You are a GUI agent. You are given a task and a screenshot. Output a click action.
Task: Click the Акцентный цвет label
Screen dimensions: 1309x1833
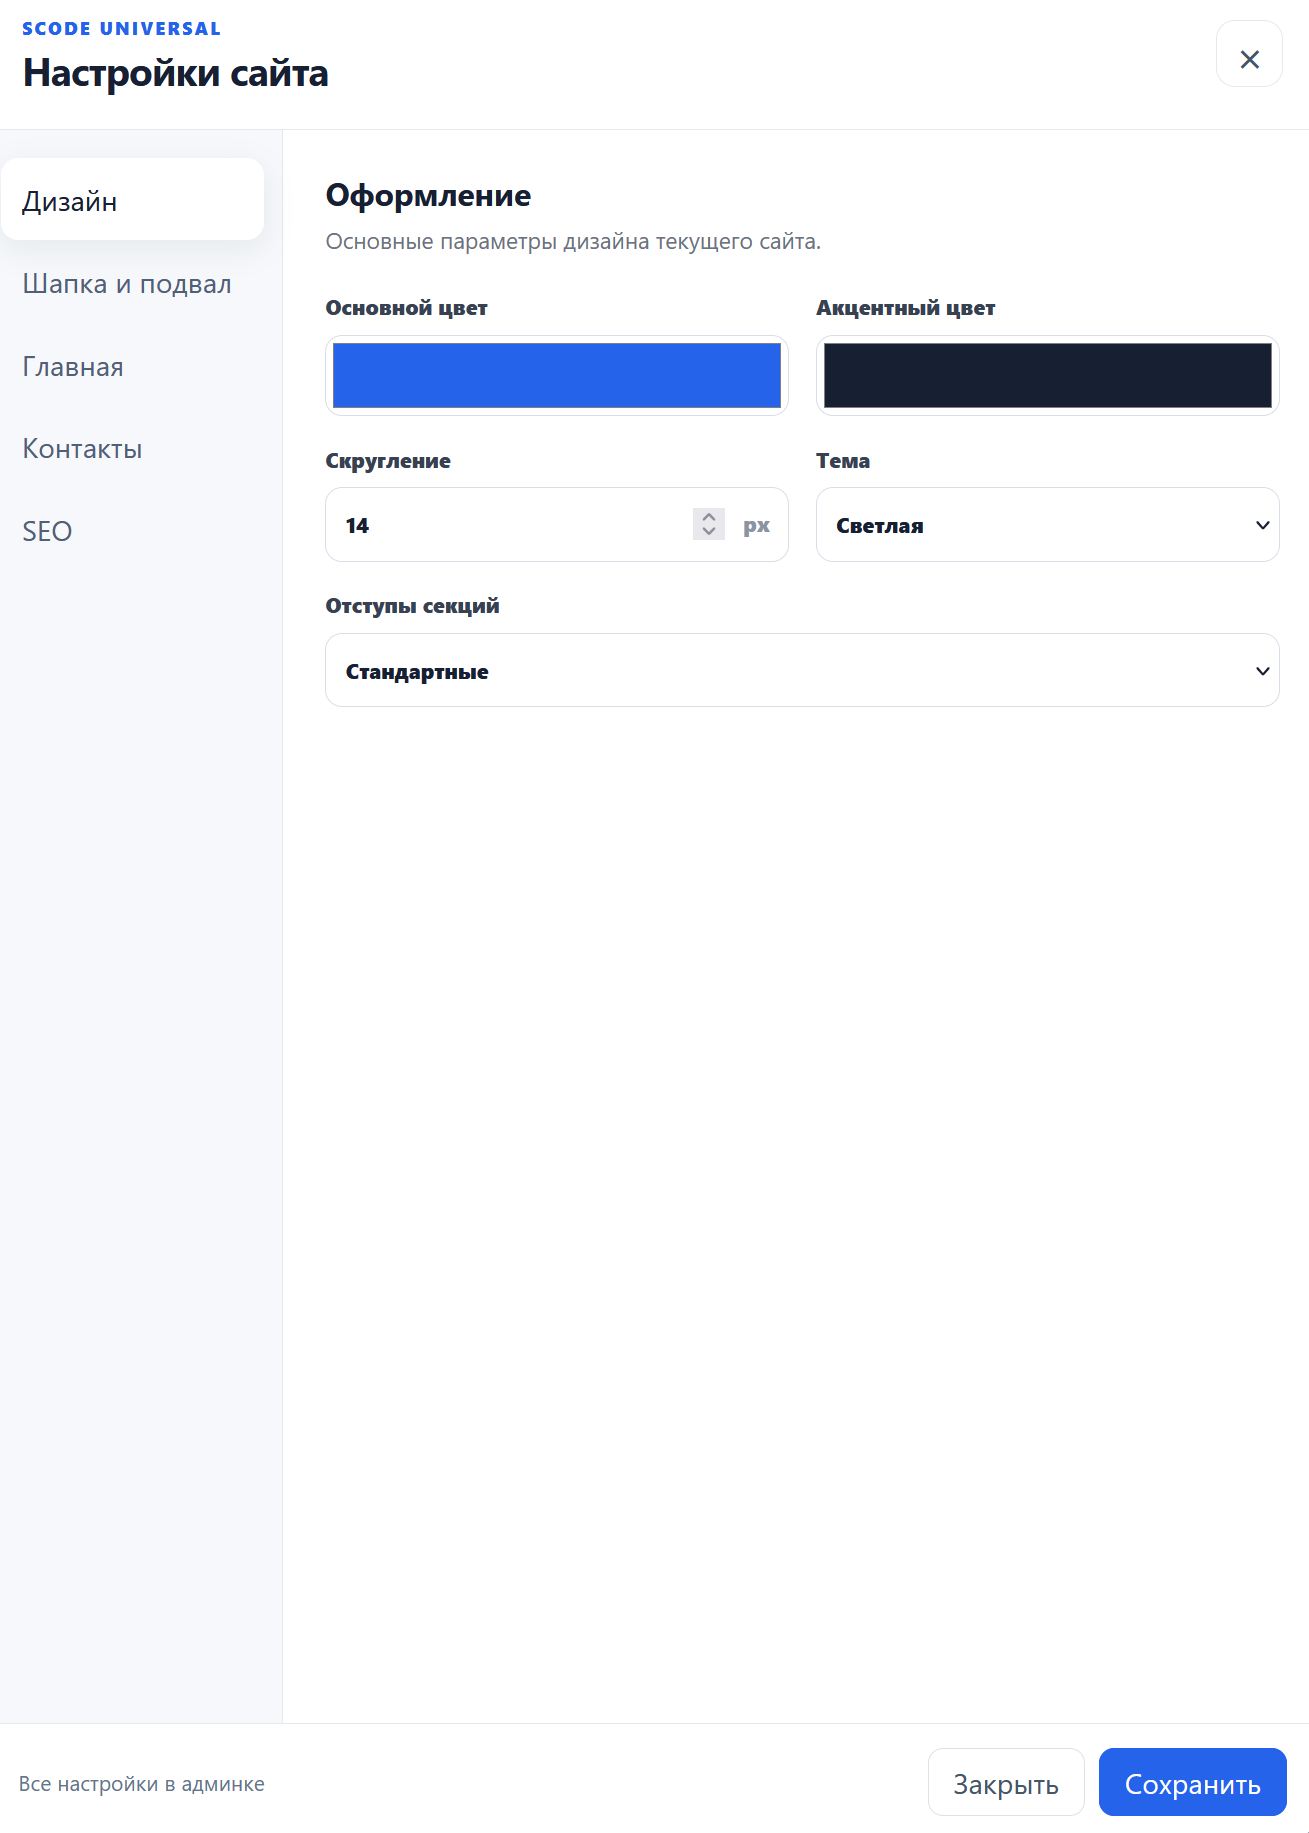point(906,308)
